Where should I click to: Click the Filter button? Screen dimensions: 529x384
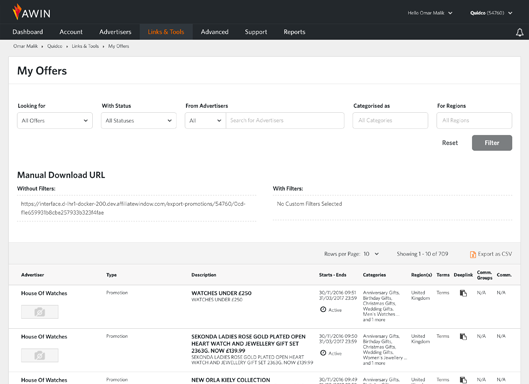click(492, 143)
